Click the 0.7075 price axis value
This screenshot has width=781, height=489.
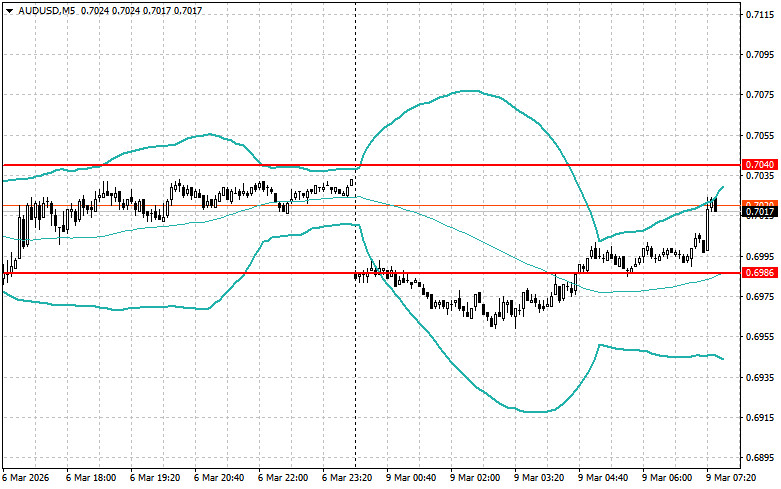click(x=760, y=95)
